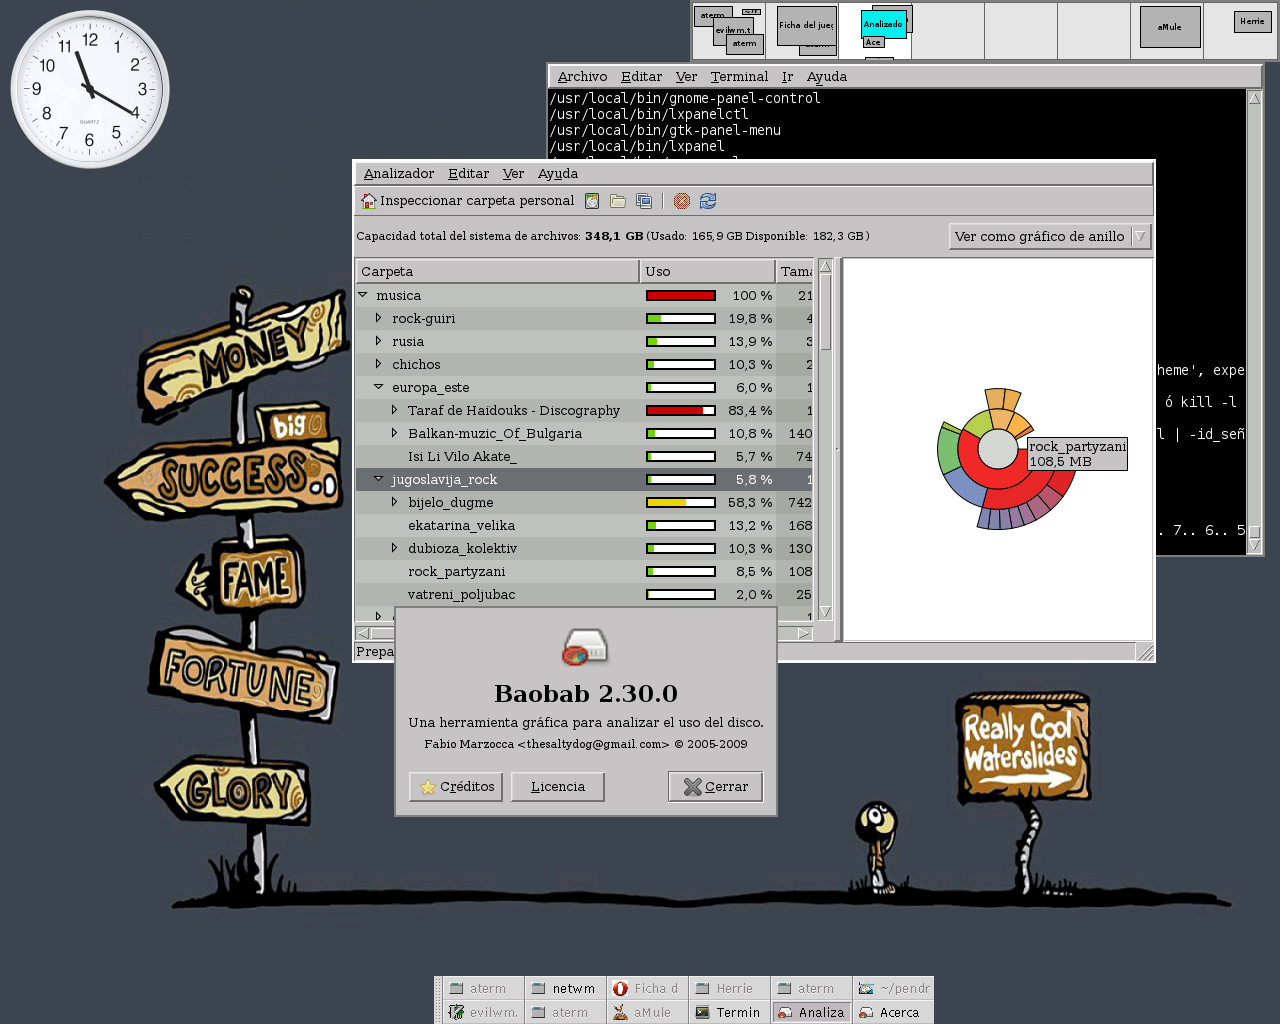This screenshot has height=1024, width=1280.
Task: Click the Inspeccionar carpeta personal home icon
Action: pyautogui.click(x=368, y=201)
